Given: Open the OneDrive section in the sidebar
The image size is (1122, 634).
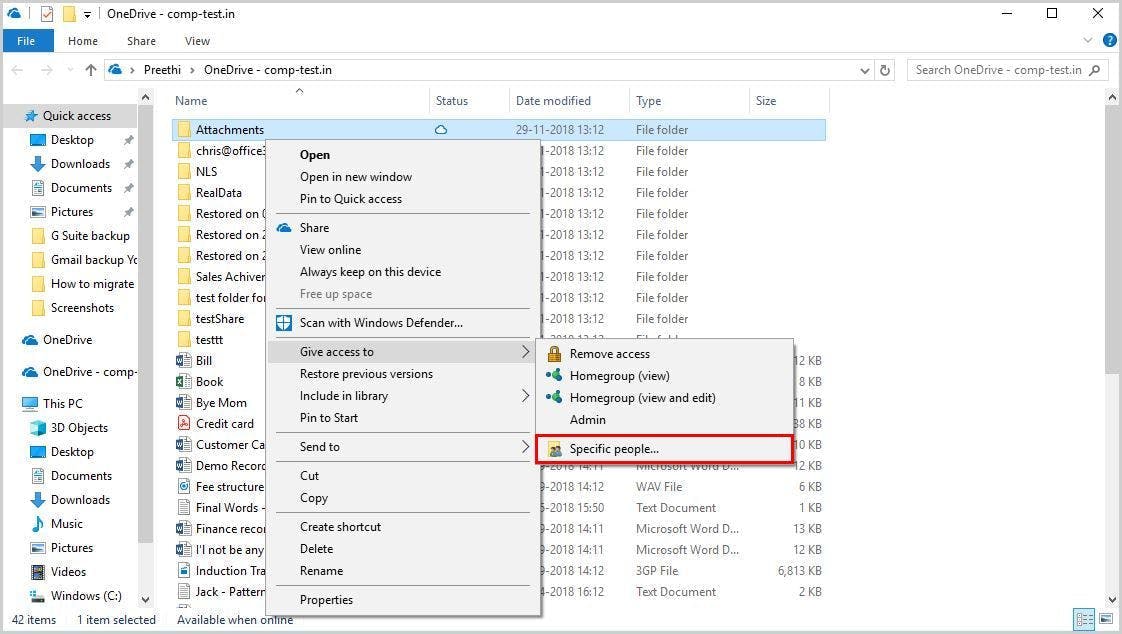Looking at the screenshot, I should click(62, 339).
